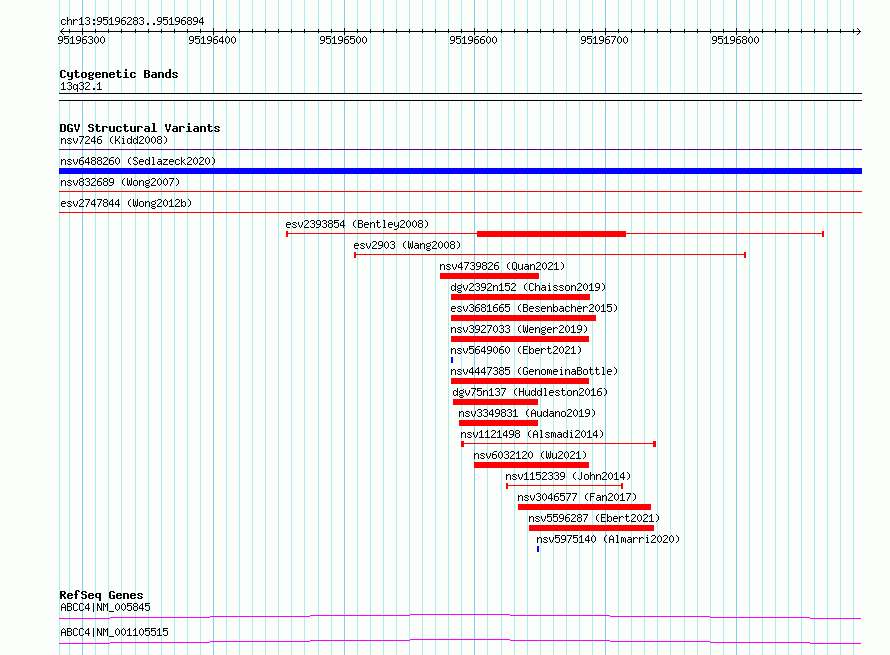Open the nsv6488260 (Sedlazeck2020) label
Viewport: 890px width, 655px height.
pos(138,161)
